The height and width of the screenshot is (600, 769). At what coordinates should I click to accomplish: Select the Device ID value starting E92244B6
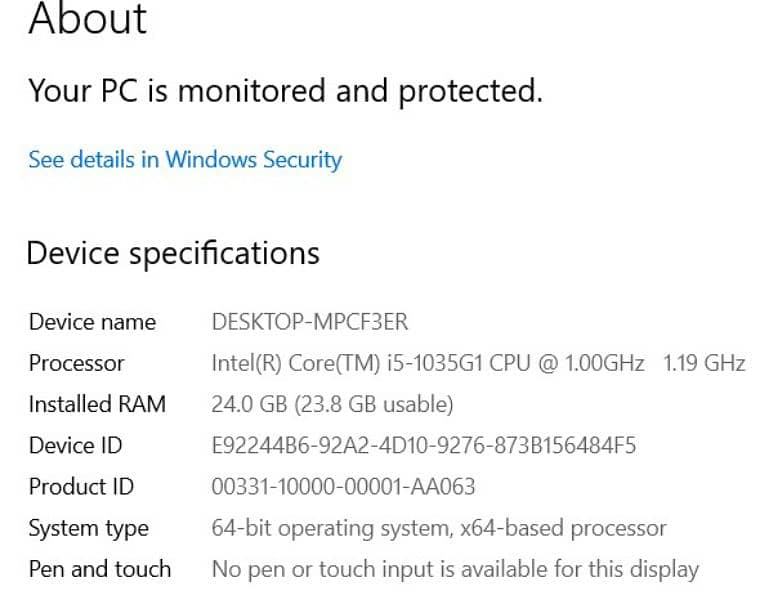coord(424,445)
